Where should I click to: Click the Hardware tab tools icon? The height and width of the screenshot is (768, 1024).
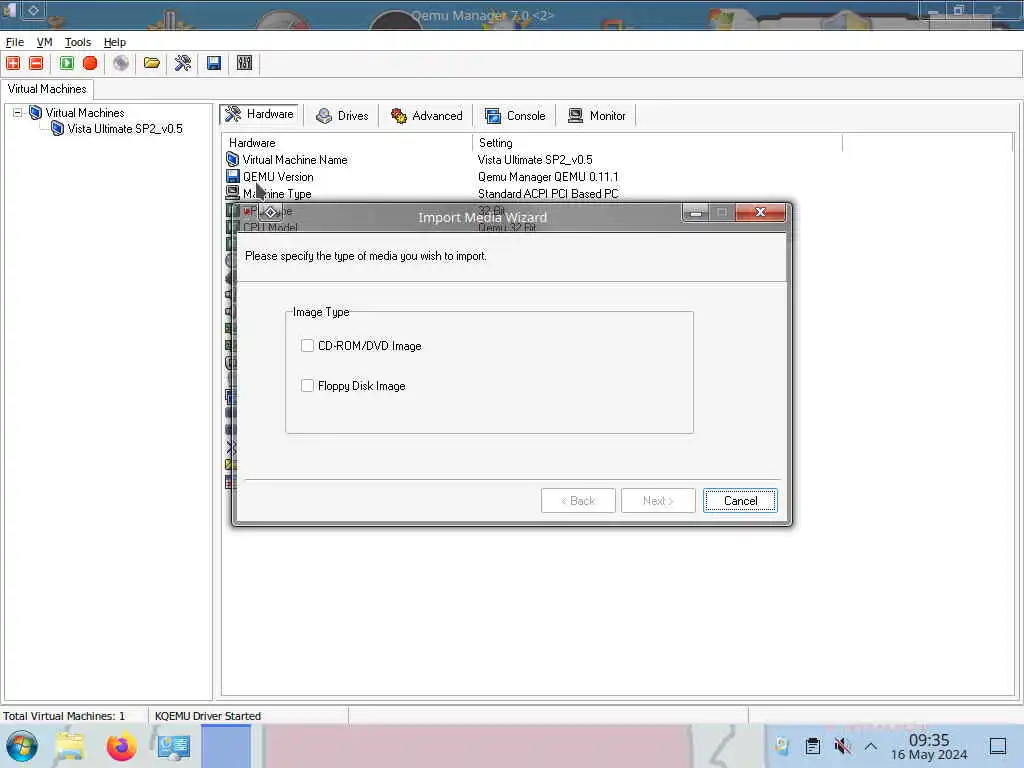[x=233, y=114]
